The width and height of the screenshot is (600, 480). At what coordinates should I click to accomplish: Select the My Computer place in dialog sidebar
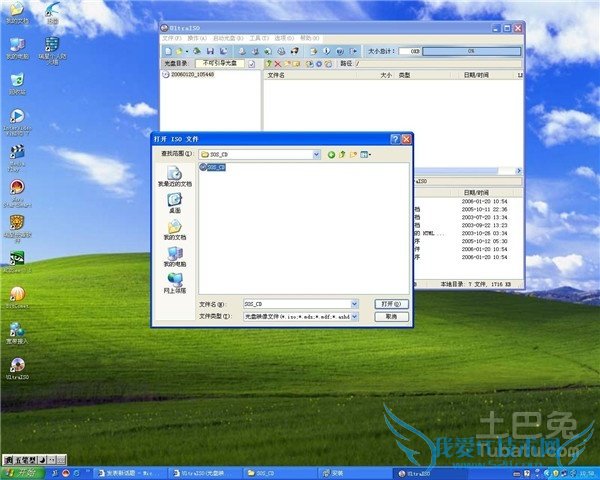[x=175, y=257]
